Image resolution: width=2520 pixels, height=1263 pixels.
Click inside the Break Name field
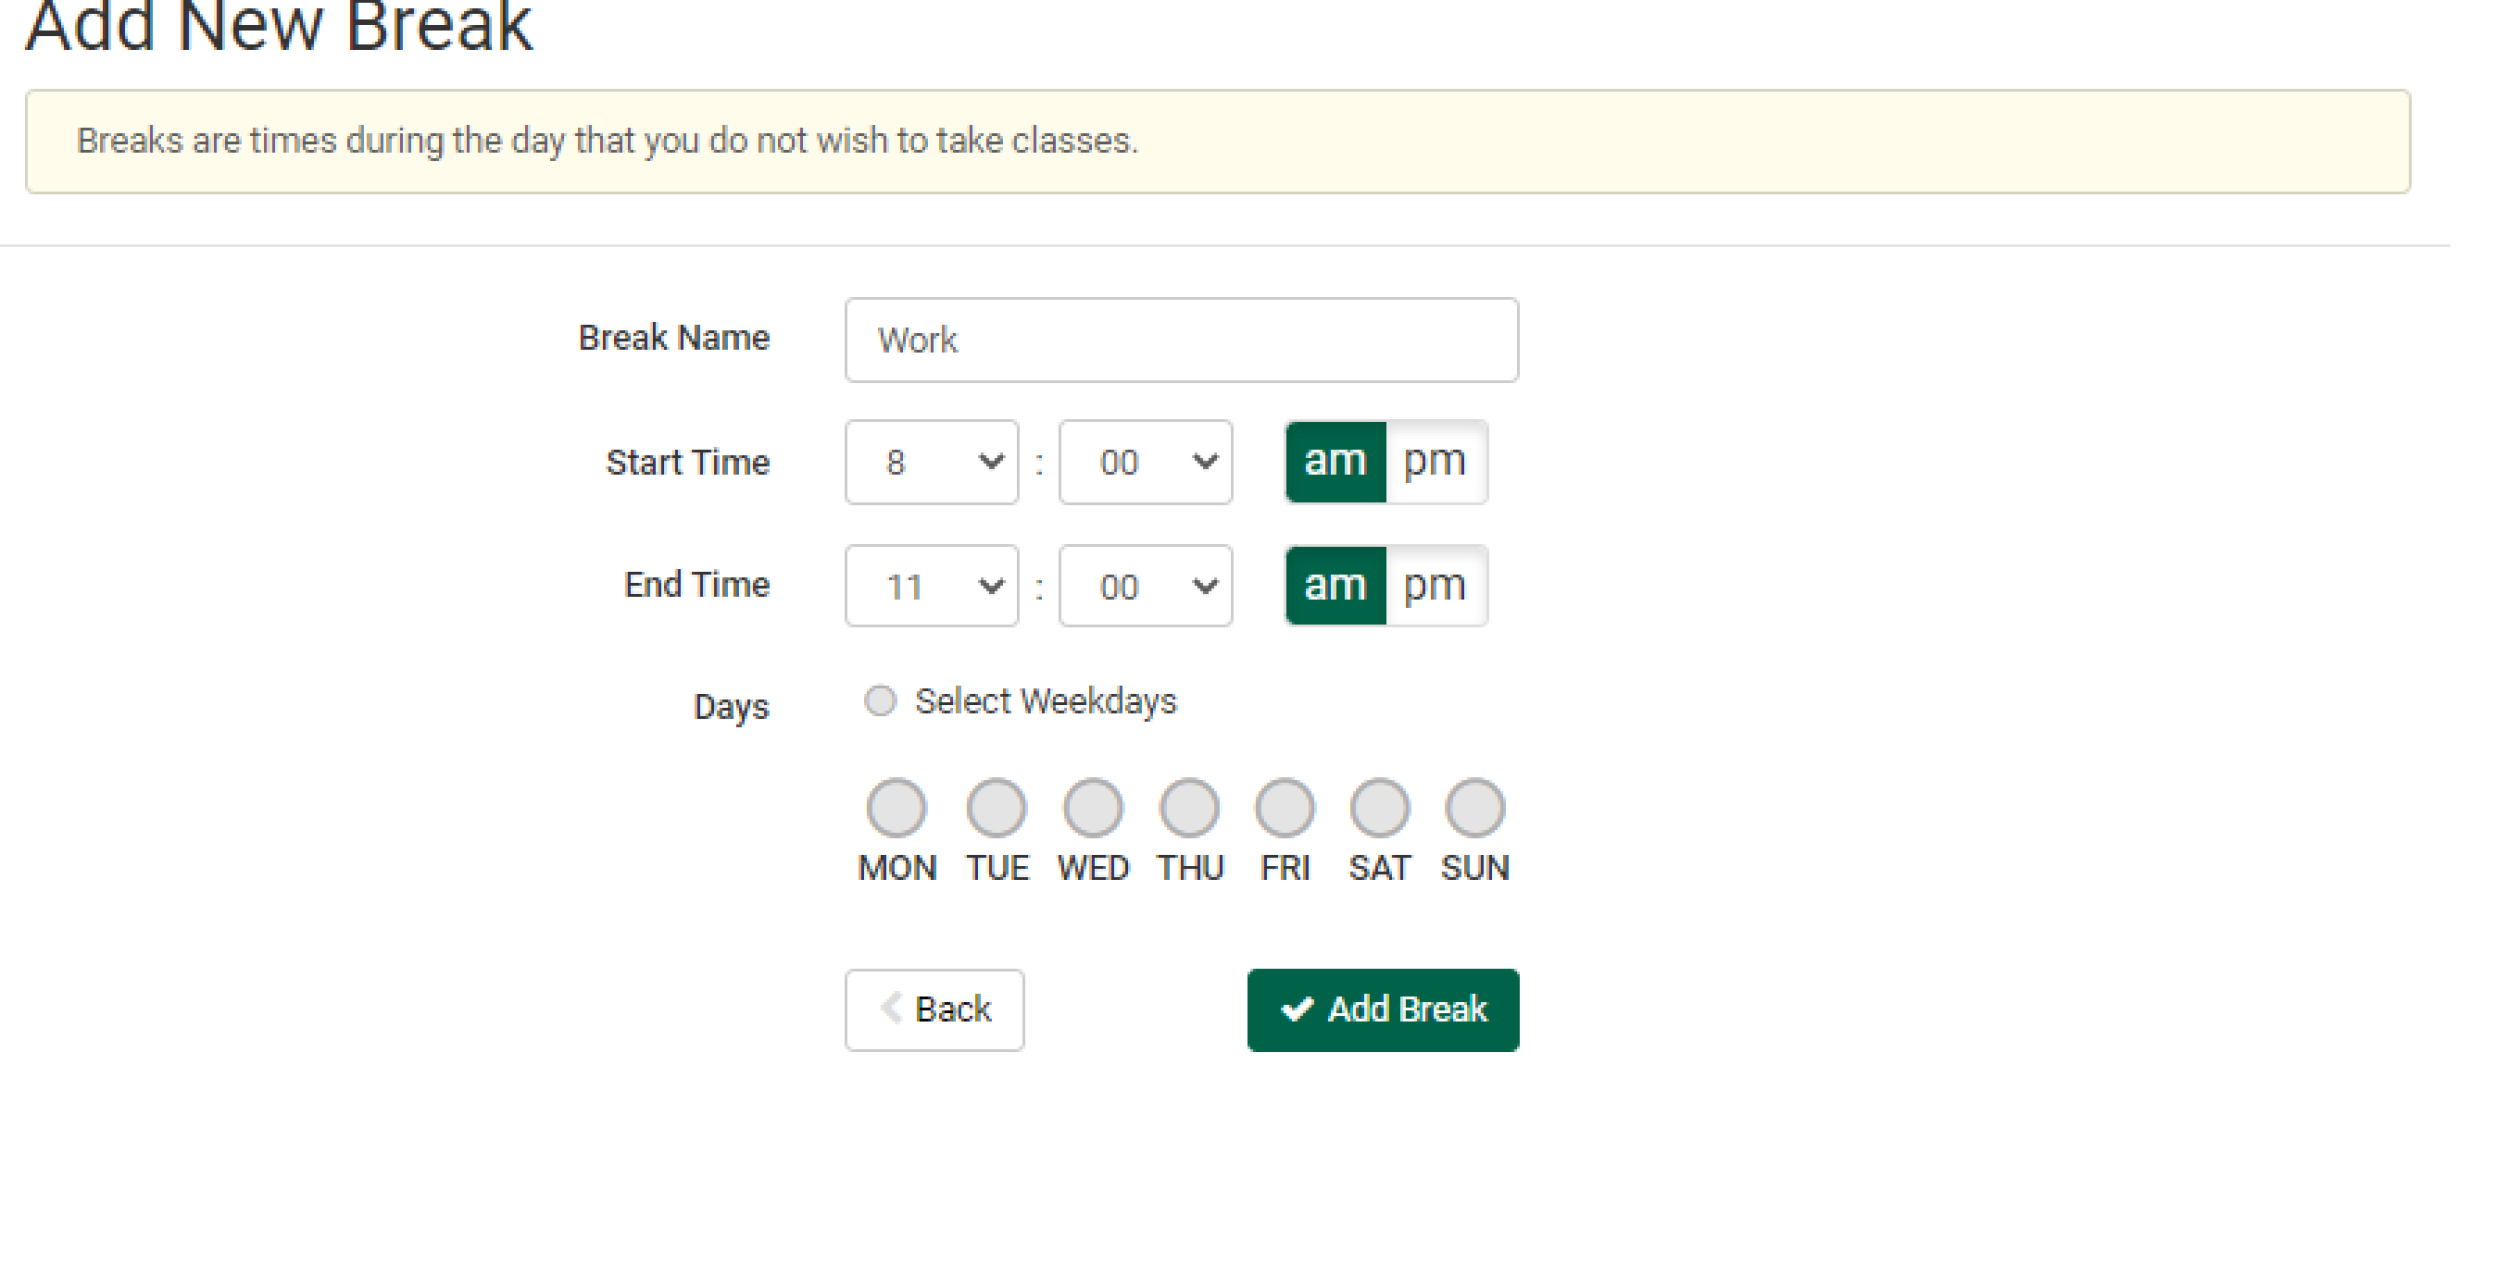pos(1180,340)
